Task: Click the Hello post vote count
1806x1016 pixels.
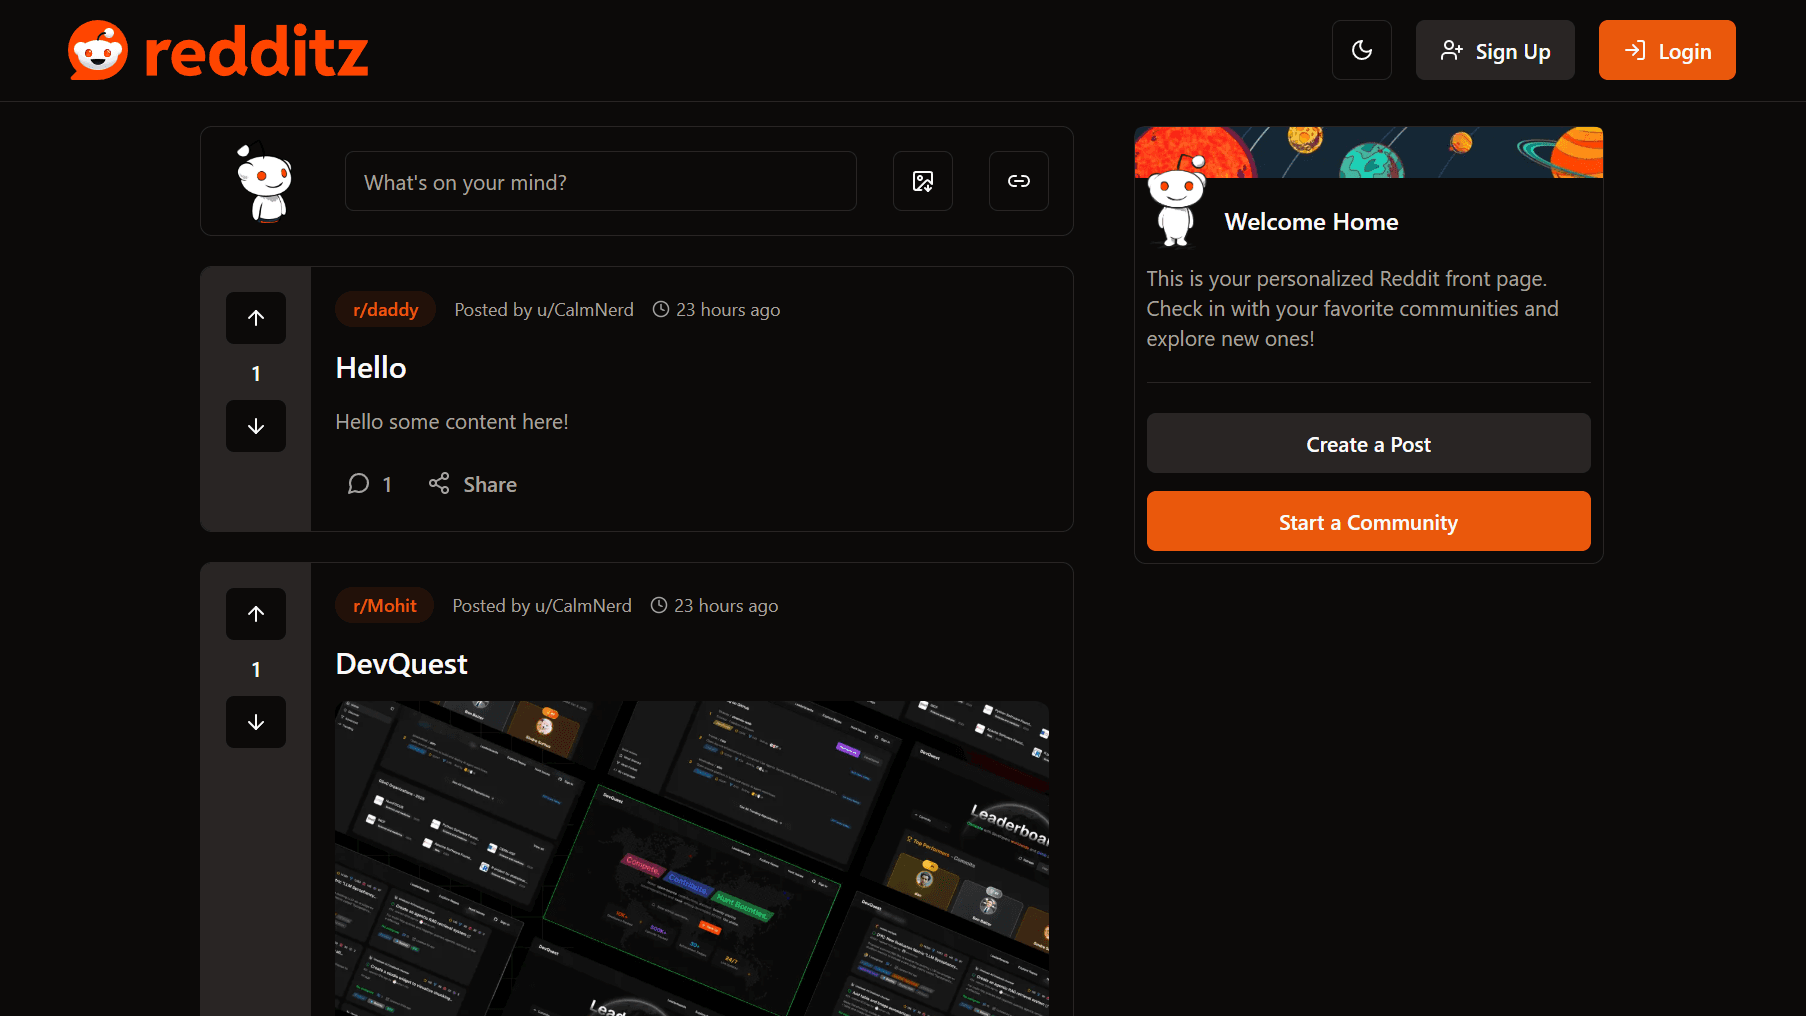Action: click(256, 373)
